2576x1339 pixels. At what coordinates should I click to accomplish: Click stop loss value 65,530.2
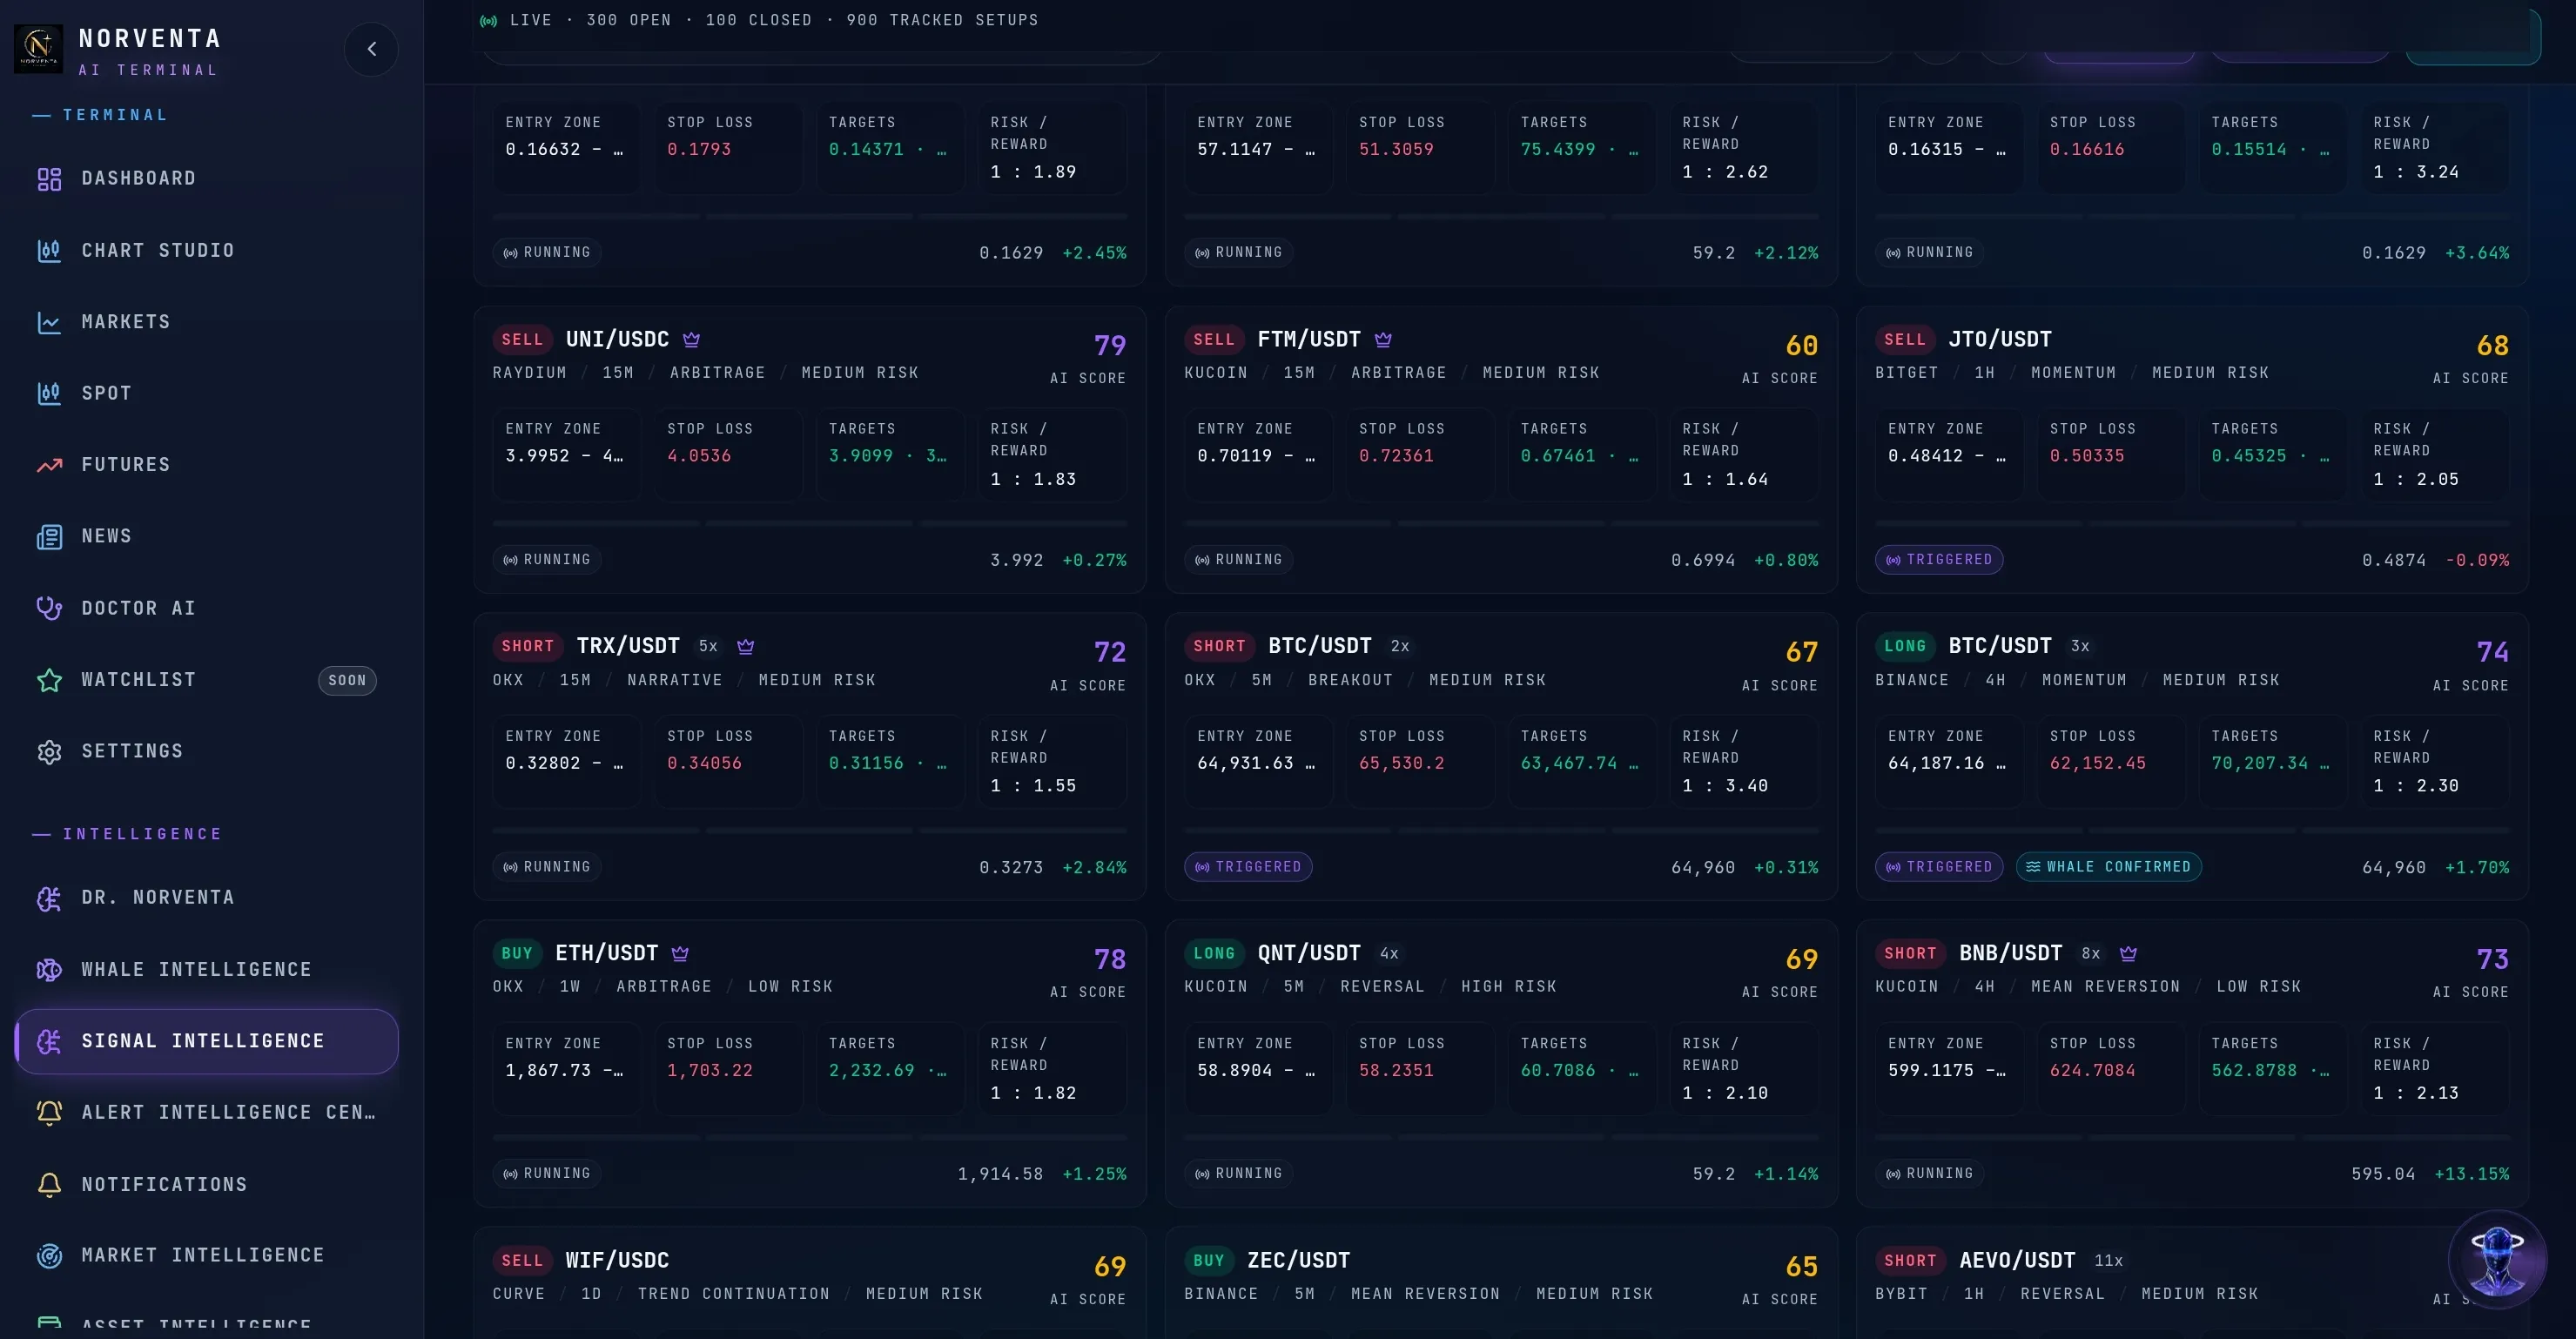pyautogui.click(x=1401, y=763)
